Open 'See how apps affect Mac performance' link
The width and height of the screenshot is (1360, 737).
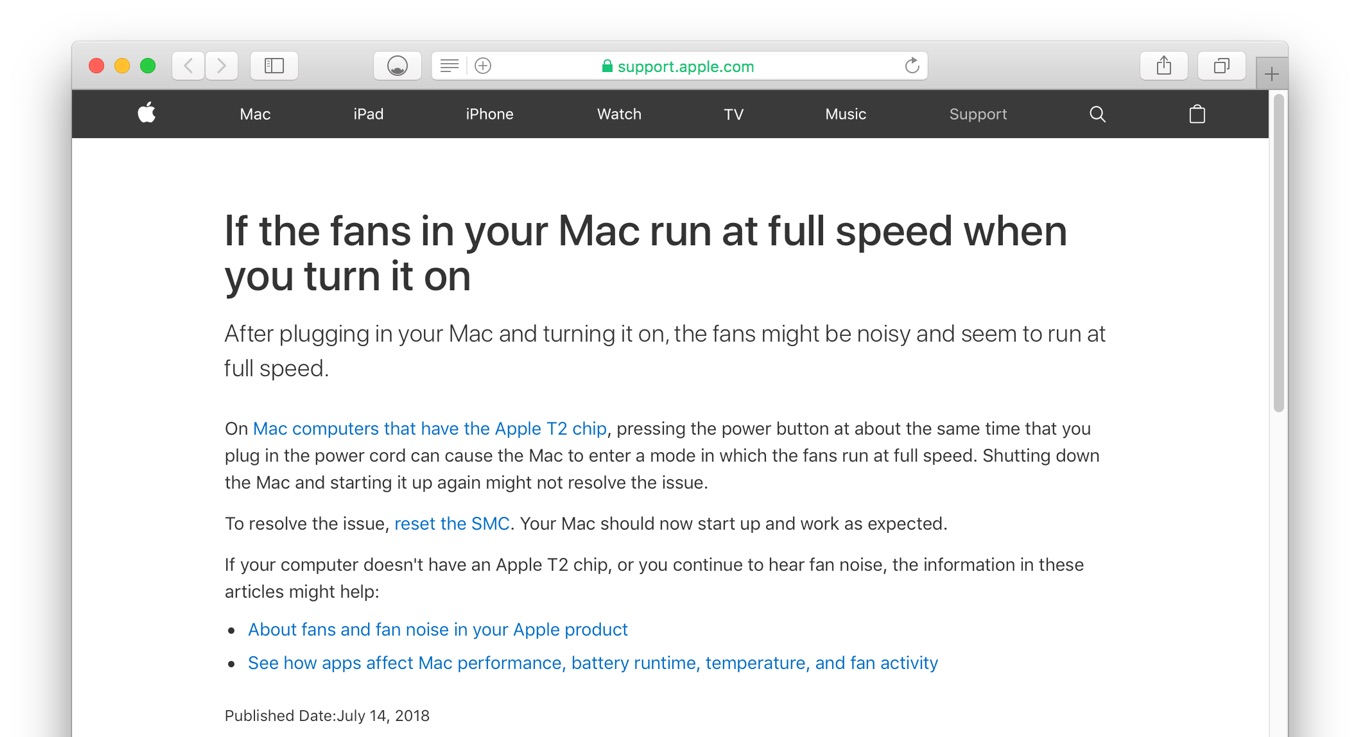point(593,662)
